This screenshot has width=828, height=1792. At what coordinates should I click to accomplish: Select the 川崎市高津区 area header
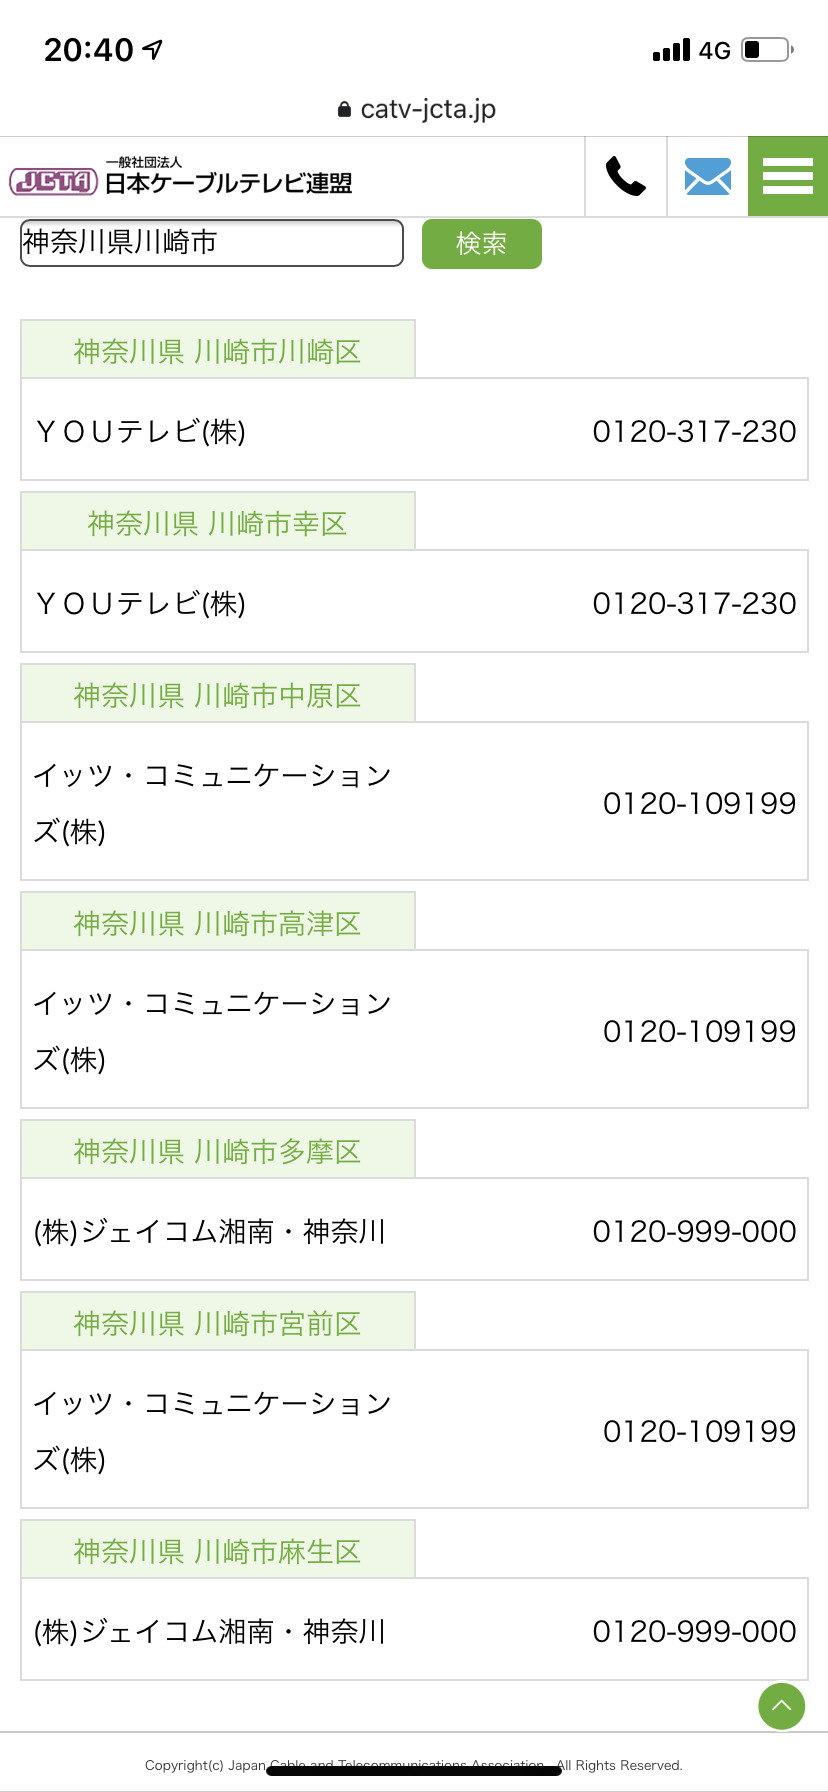pyautogui.click(x=217, y=923)
